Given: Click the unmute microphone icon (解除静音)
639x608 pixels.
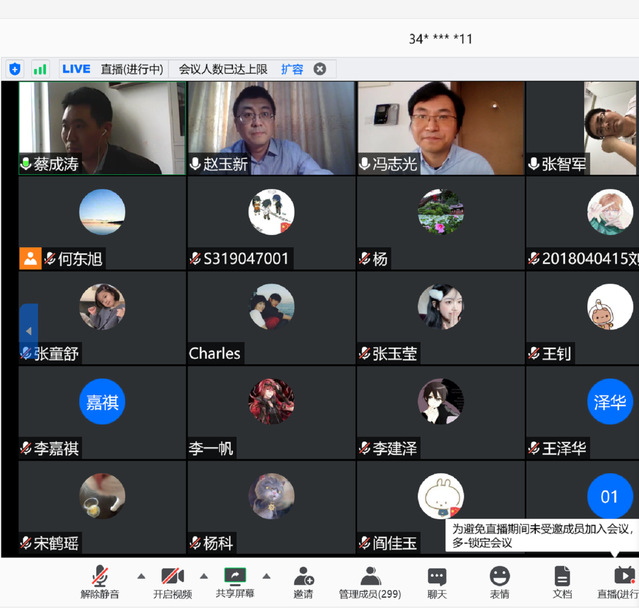Looking at the screenshot, I should [99, 577].
